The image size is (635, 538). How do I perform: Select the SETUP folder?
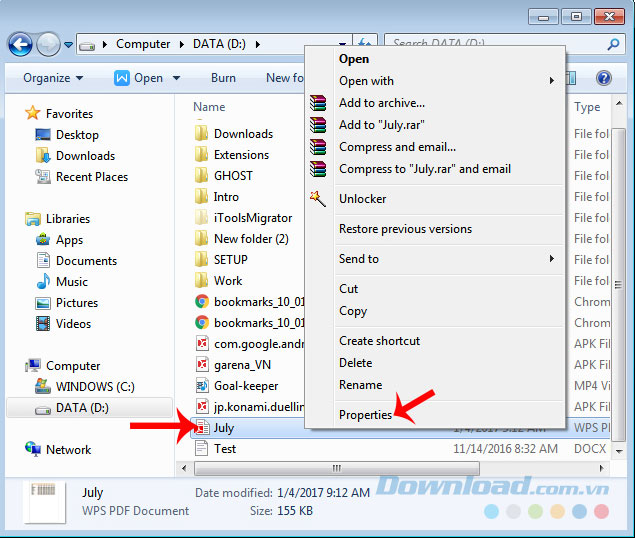tap(230, 260)
